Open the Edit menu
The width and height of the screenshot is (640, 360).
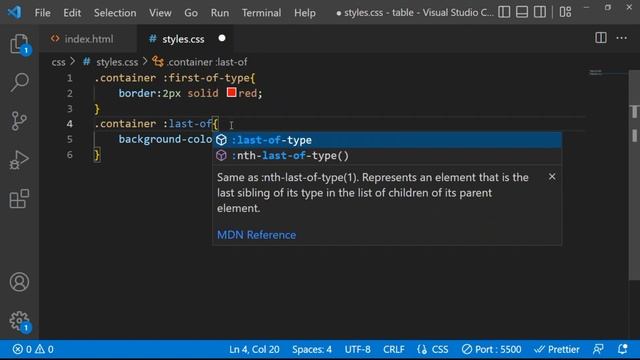(x=72, y=13)
